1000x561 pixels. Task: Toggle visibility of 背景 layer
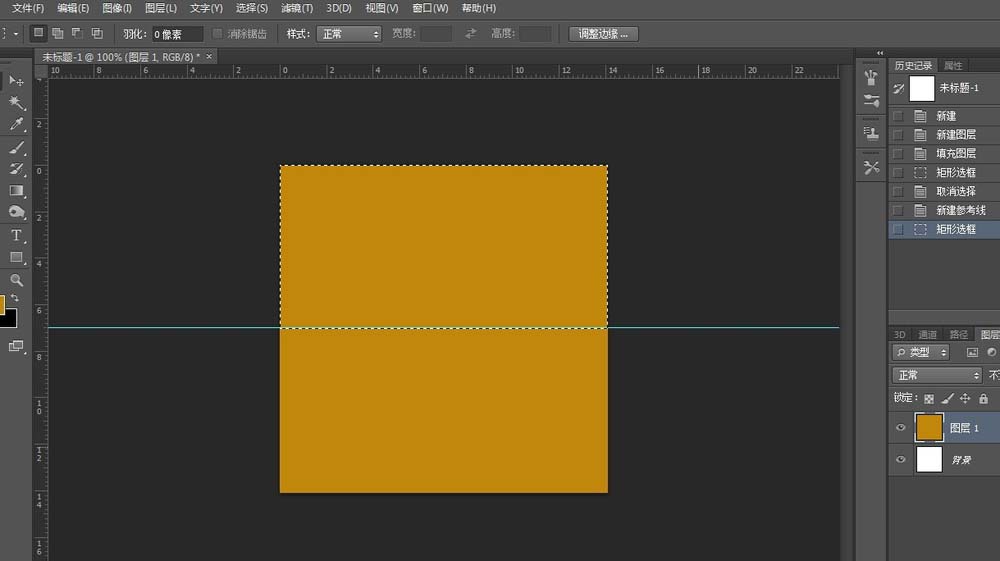[901, 460]
